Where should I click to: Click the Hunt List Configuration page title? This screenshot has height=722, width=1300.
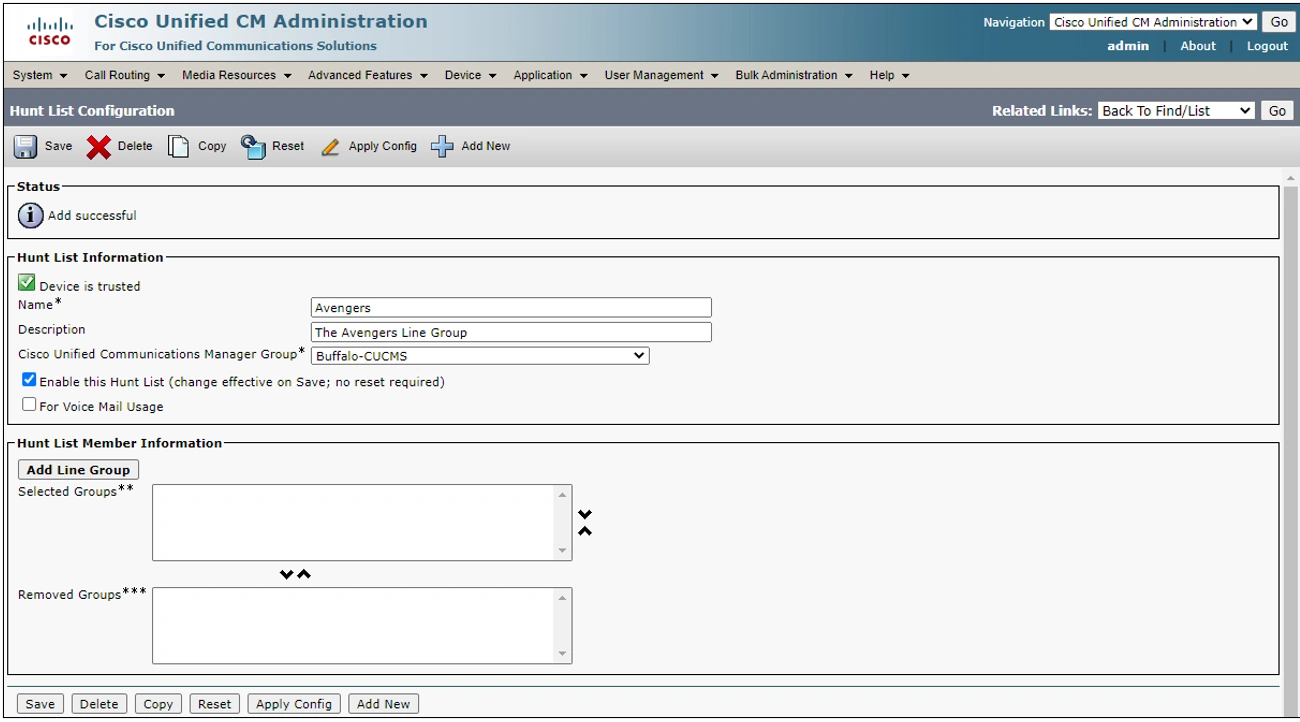[92, 111]
